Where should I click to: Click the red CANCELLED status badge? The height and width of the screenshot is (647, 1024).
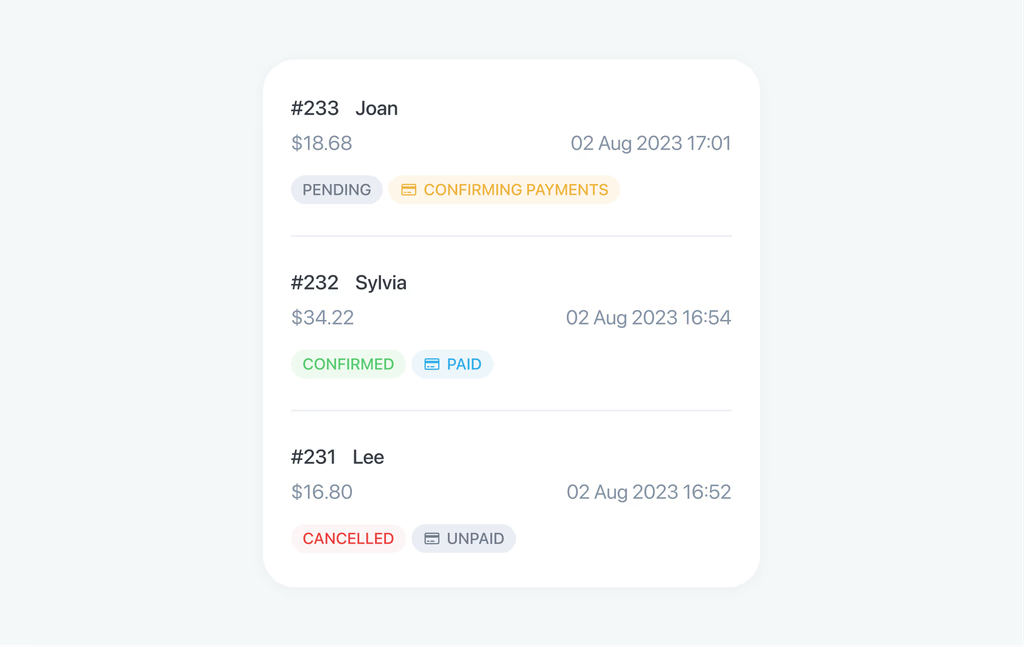click(348, 539)
